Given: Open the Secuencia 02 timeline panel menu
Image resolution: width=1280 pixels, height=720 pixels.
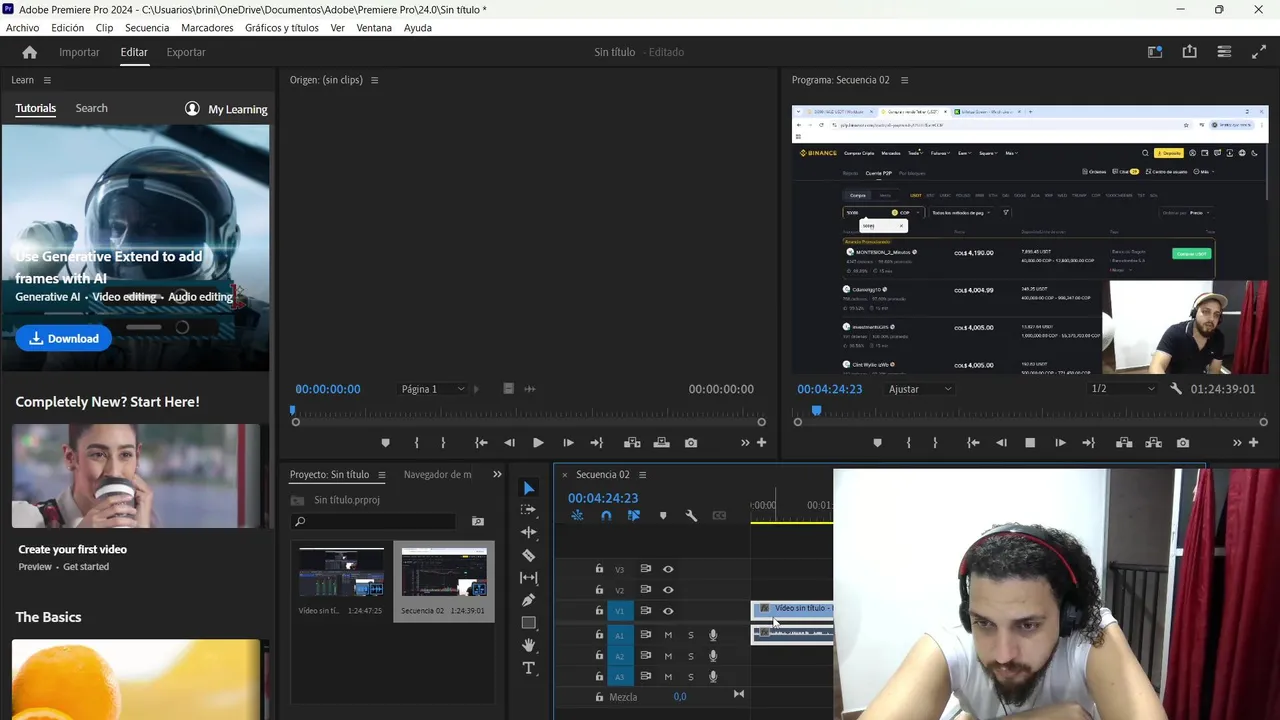Looking at the screenshot, I should [x=643, y=475].
